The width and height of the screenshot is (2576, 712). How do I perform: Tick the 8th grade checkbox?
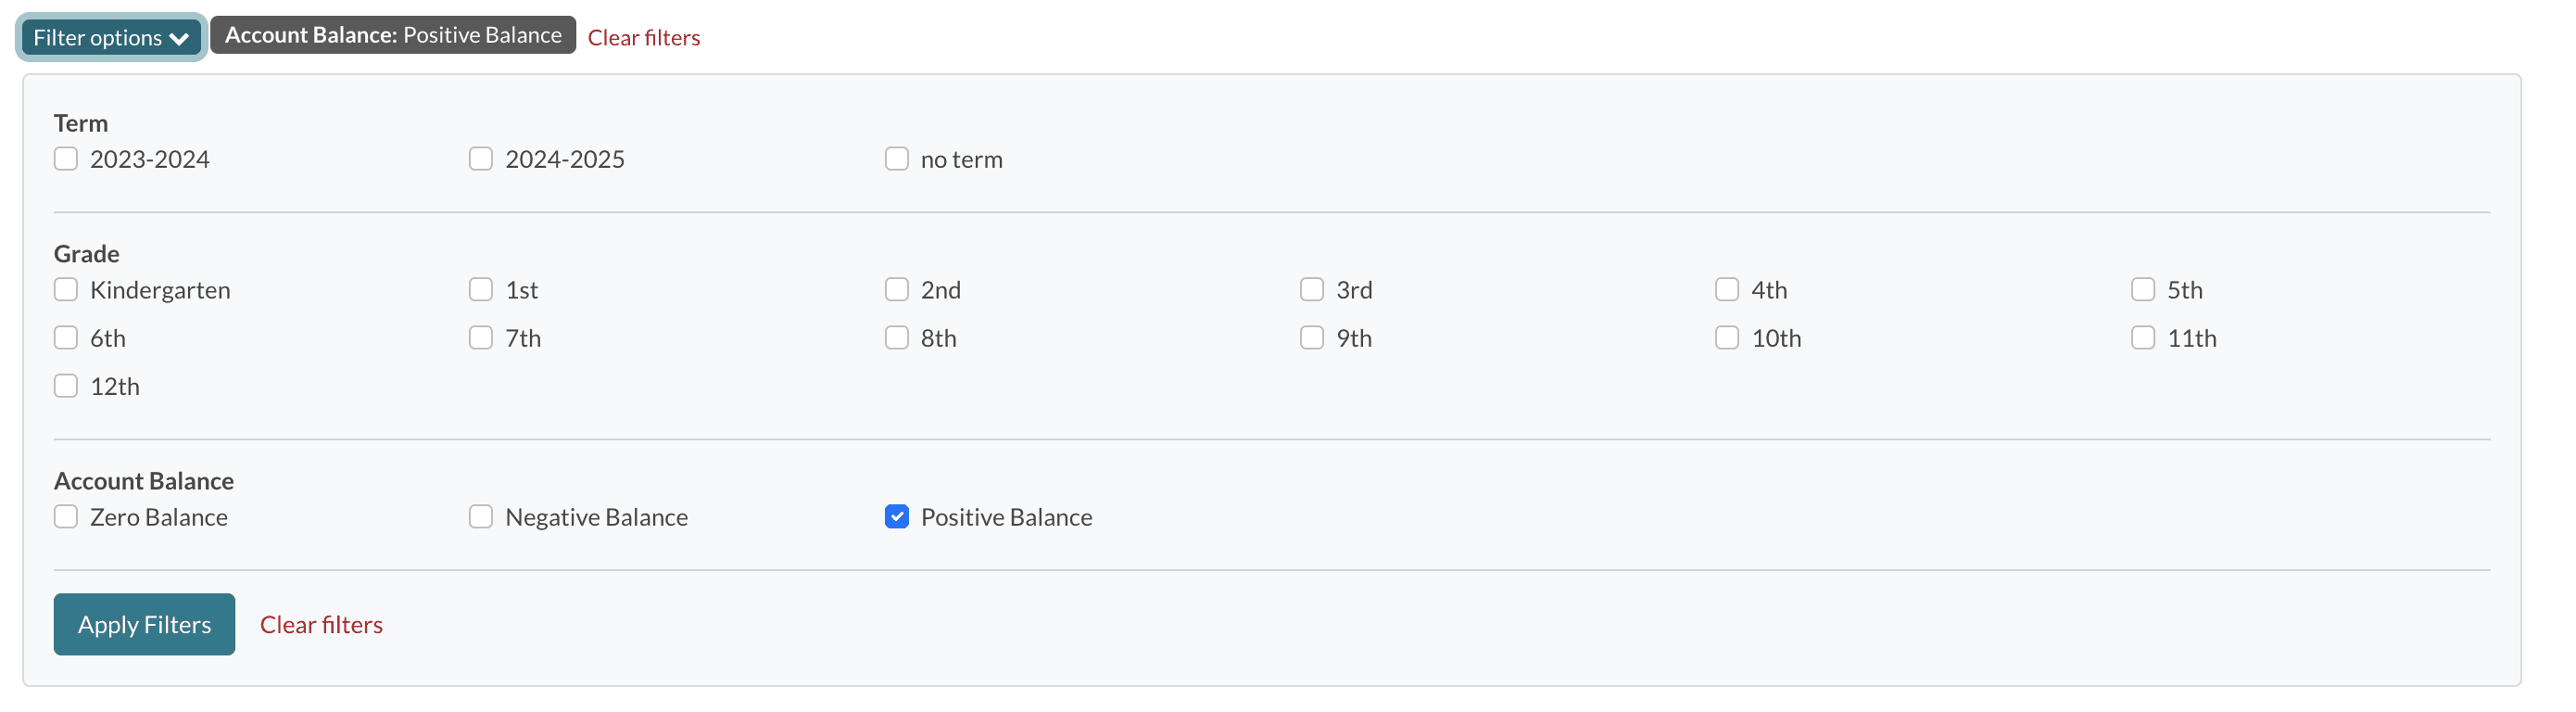(897, 338)
